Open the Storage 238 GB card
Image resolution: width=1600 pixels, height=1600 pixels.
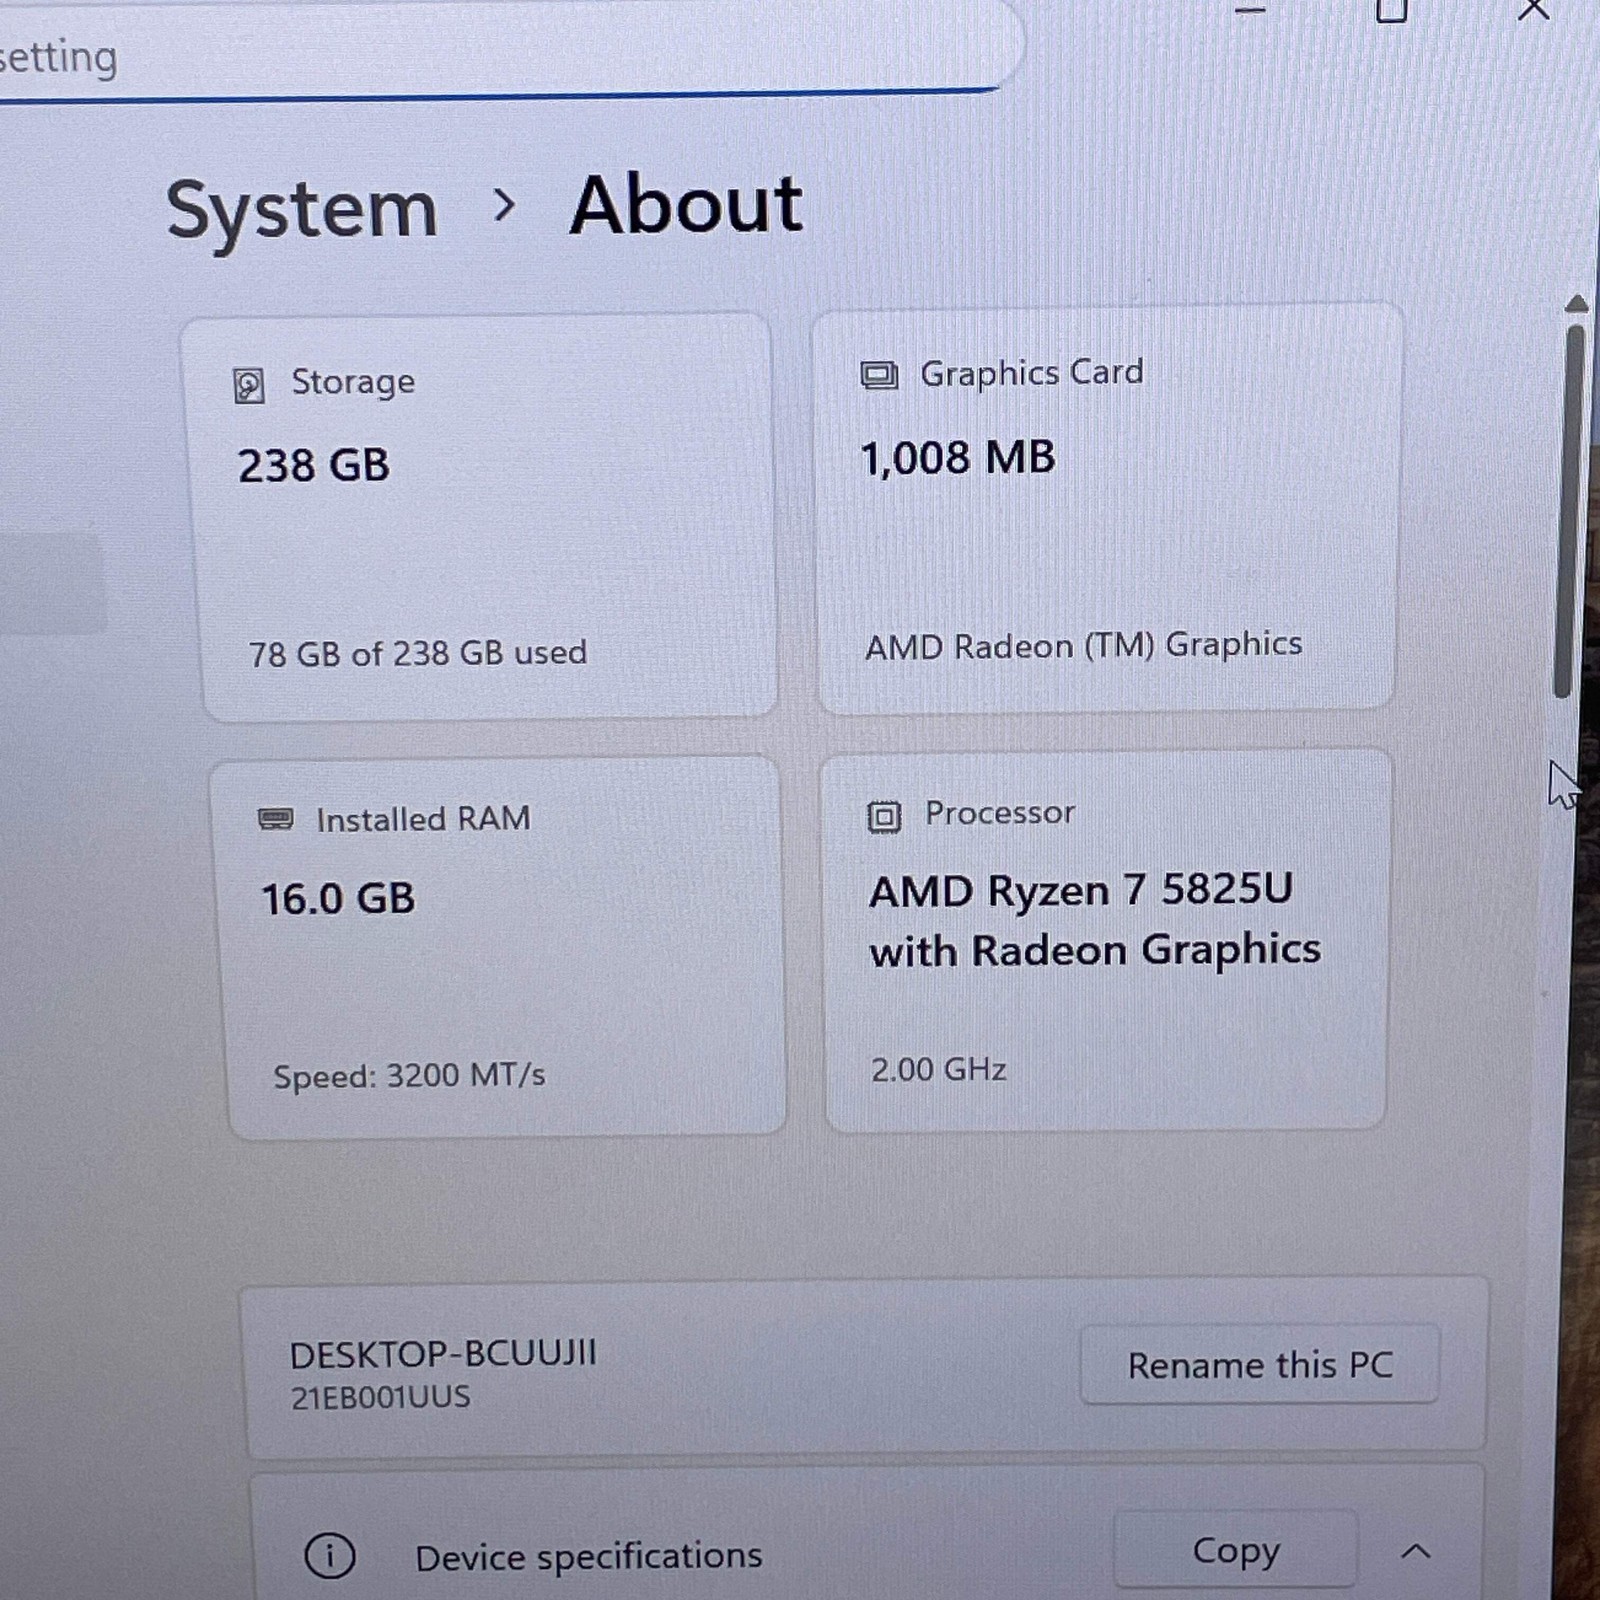coord(482,518)
